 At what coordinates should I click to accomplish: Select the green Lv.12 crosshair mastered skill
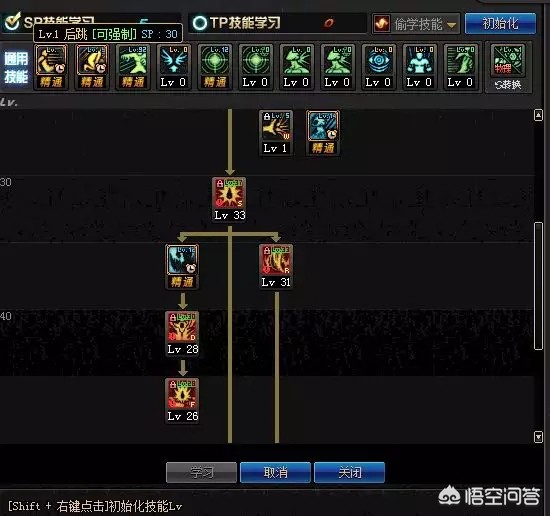pos(215,60)
